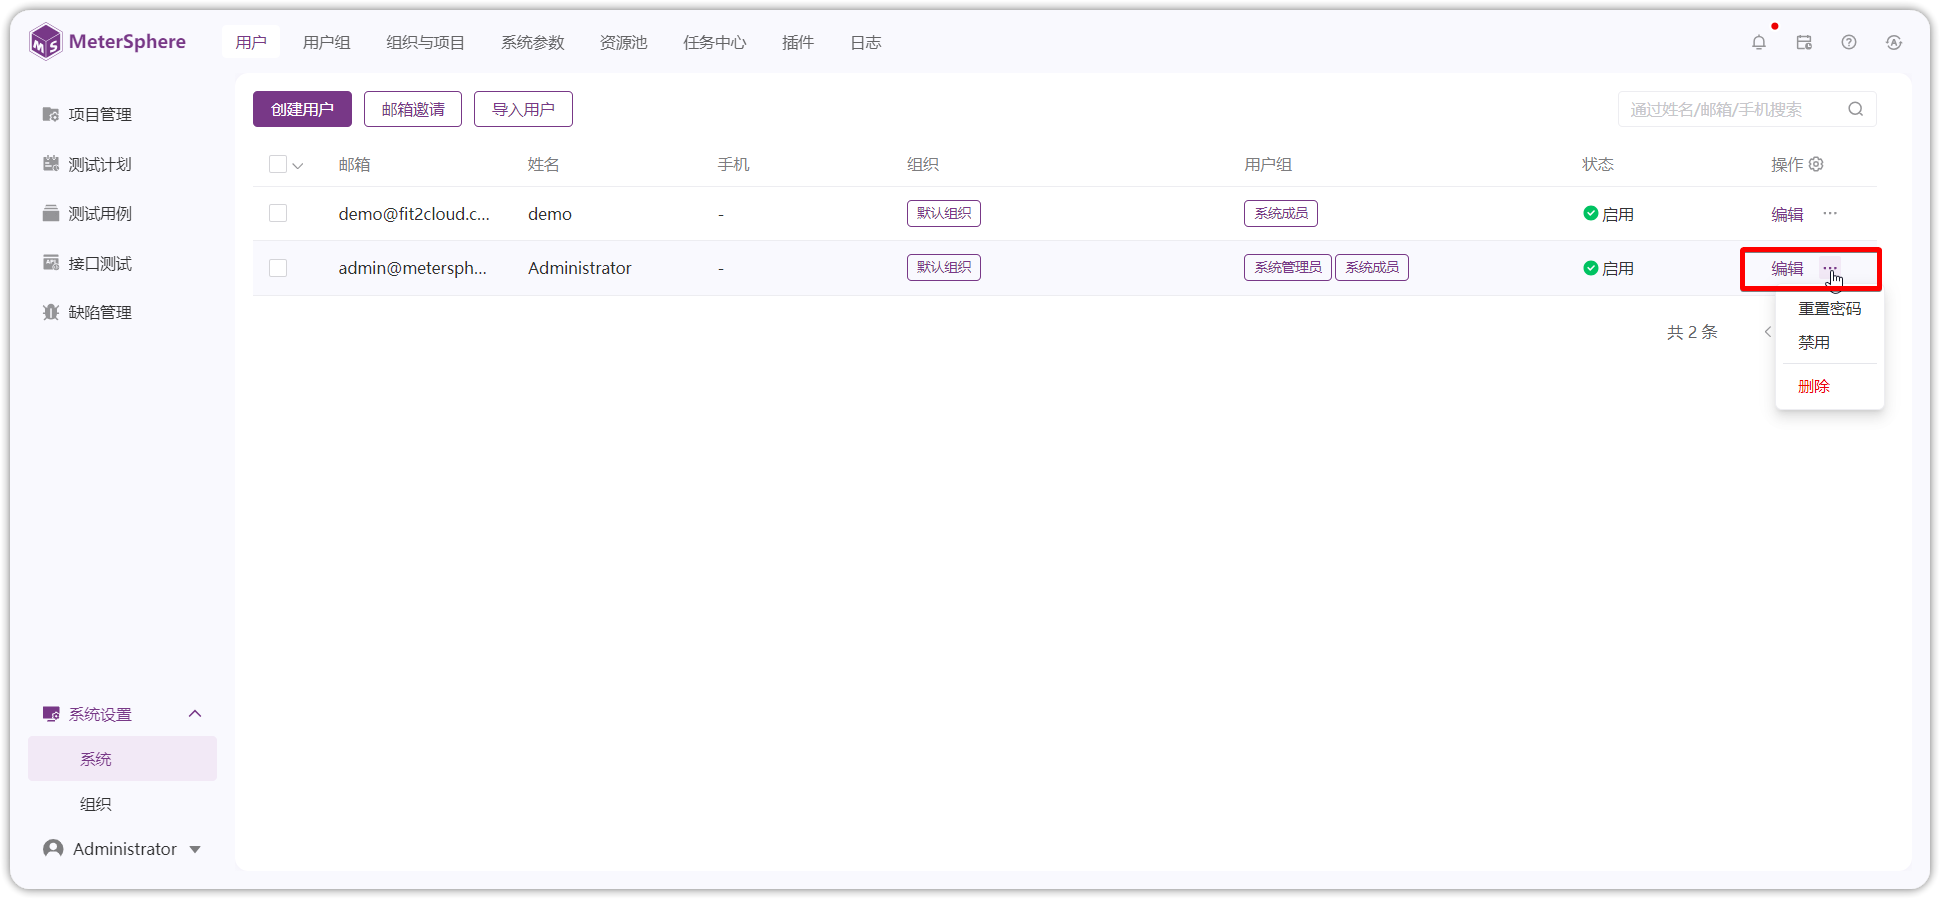Click the 系统管理员 user group tag
This screenshot has width=1940, height=899.
pos(1288,268)
